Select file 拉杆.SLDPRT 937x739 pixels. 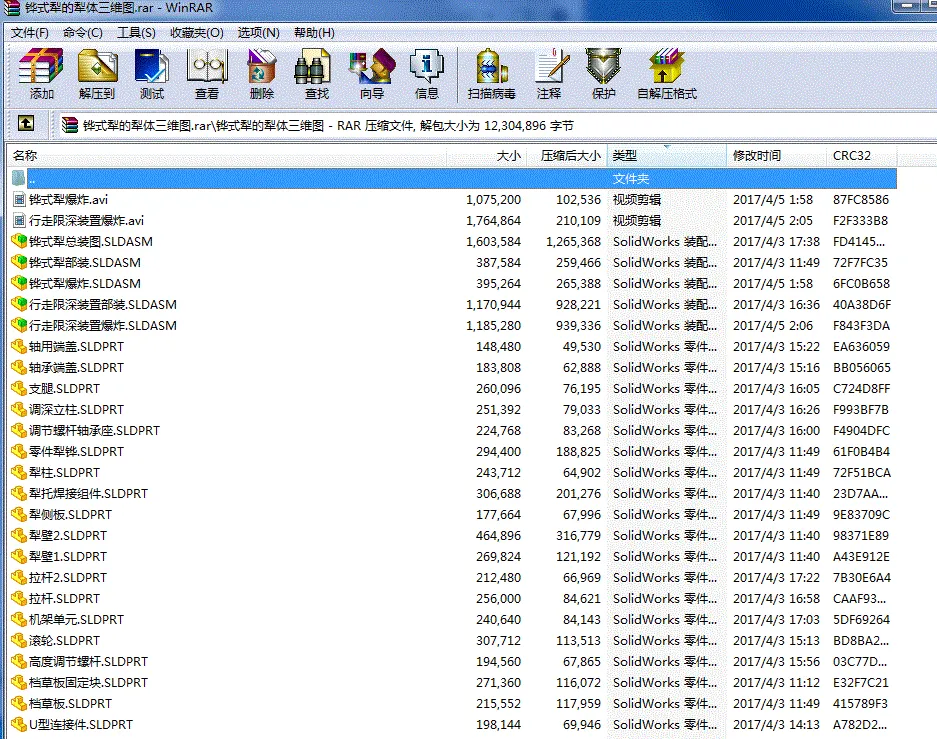[65, 599]
